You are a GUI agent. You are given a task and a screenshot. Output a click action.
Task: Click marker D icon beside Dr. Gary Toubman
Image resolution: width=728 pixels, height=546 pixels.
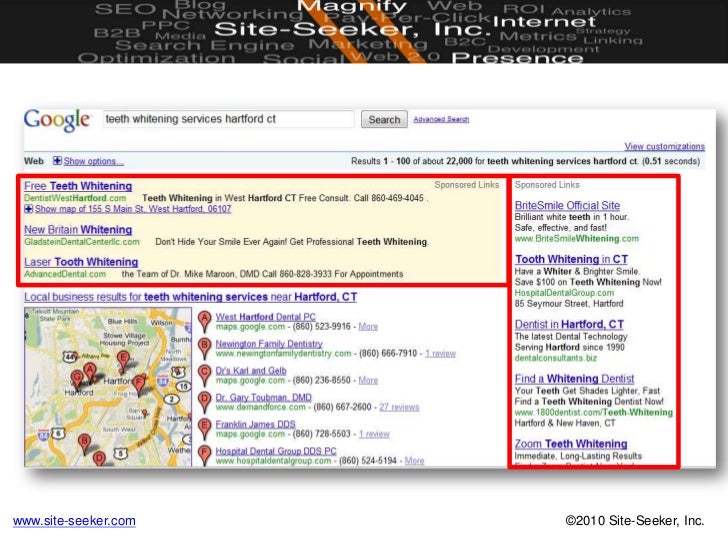[204, 402]
